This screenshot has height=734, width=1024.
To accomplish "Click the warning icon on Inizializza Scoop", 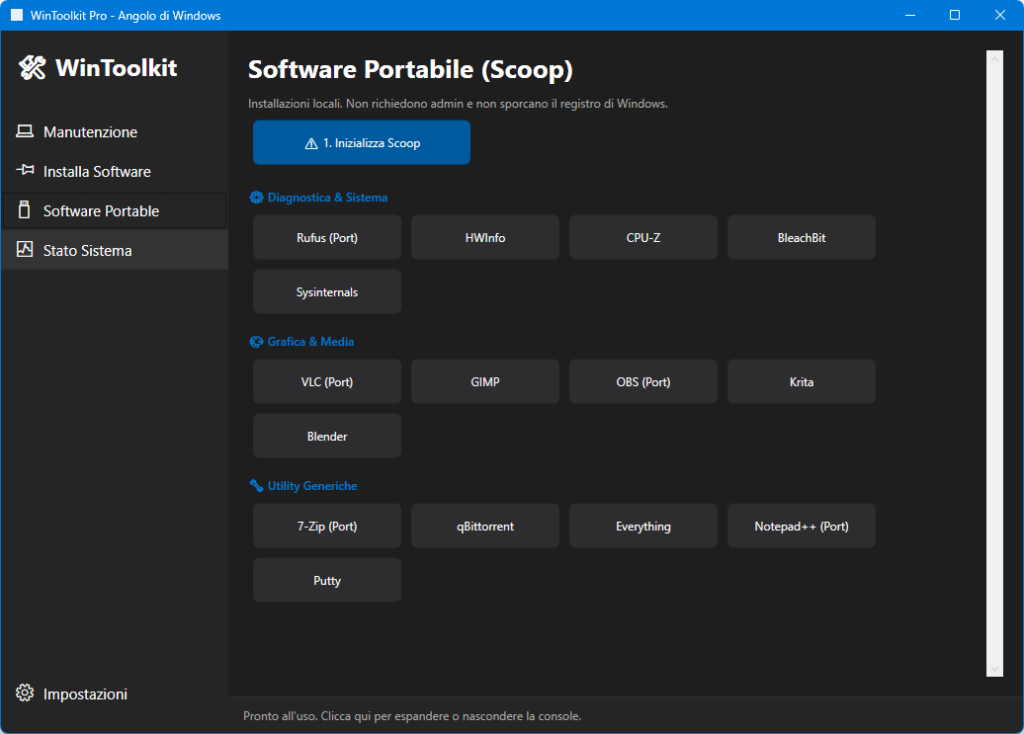I will pos(311,143).
